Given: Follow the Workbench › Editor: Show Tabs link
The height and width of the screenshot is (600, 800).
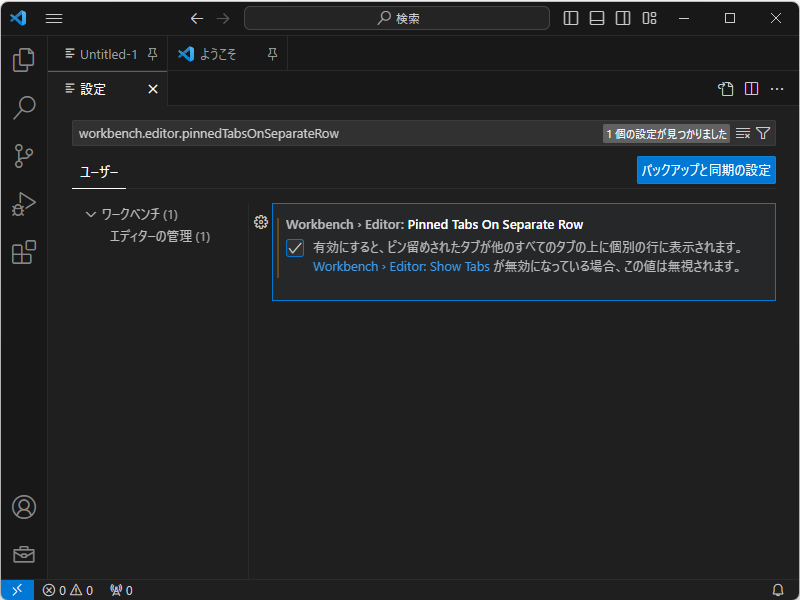Looking at the screenshot, I should point(402,266).
